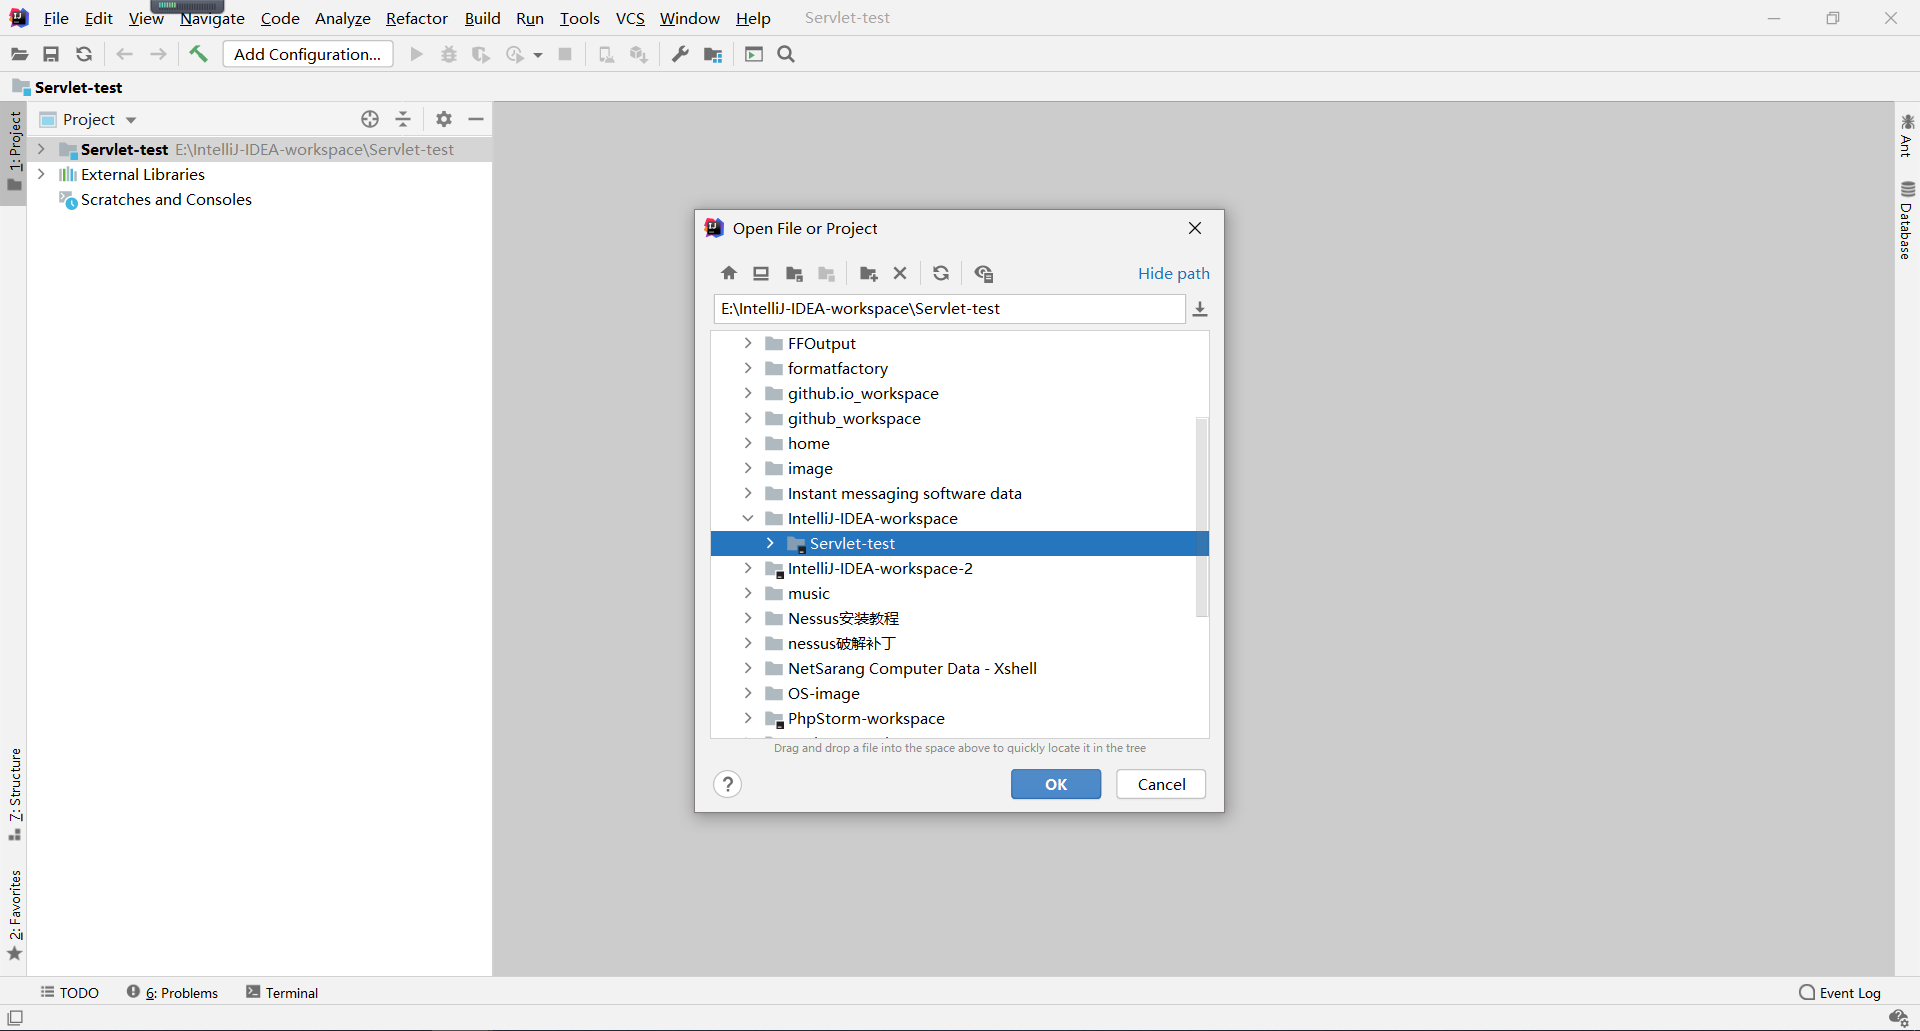Click the Search Everywhere magnifier icon

coord(786,54)
